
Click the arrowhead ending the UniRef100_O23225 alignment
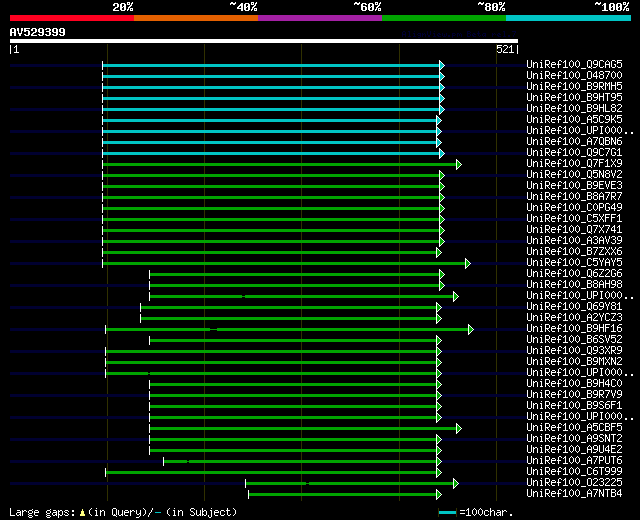point(455,483)
